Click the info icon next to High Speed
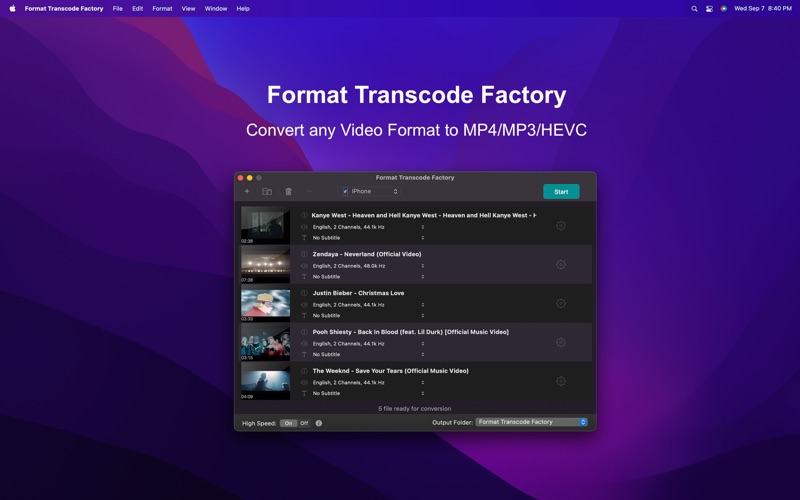Viewport: 800px width, 500px height. pyautogui.click(x=319, y=423)
